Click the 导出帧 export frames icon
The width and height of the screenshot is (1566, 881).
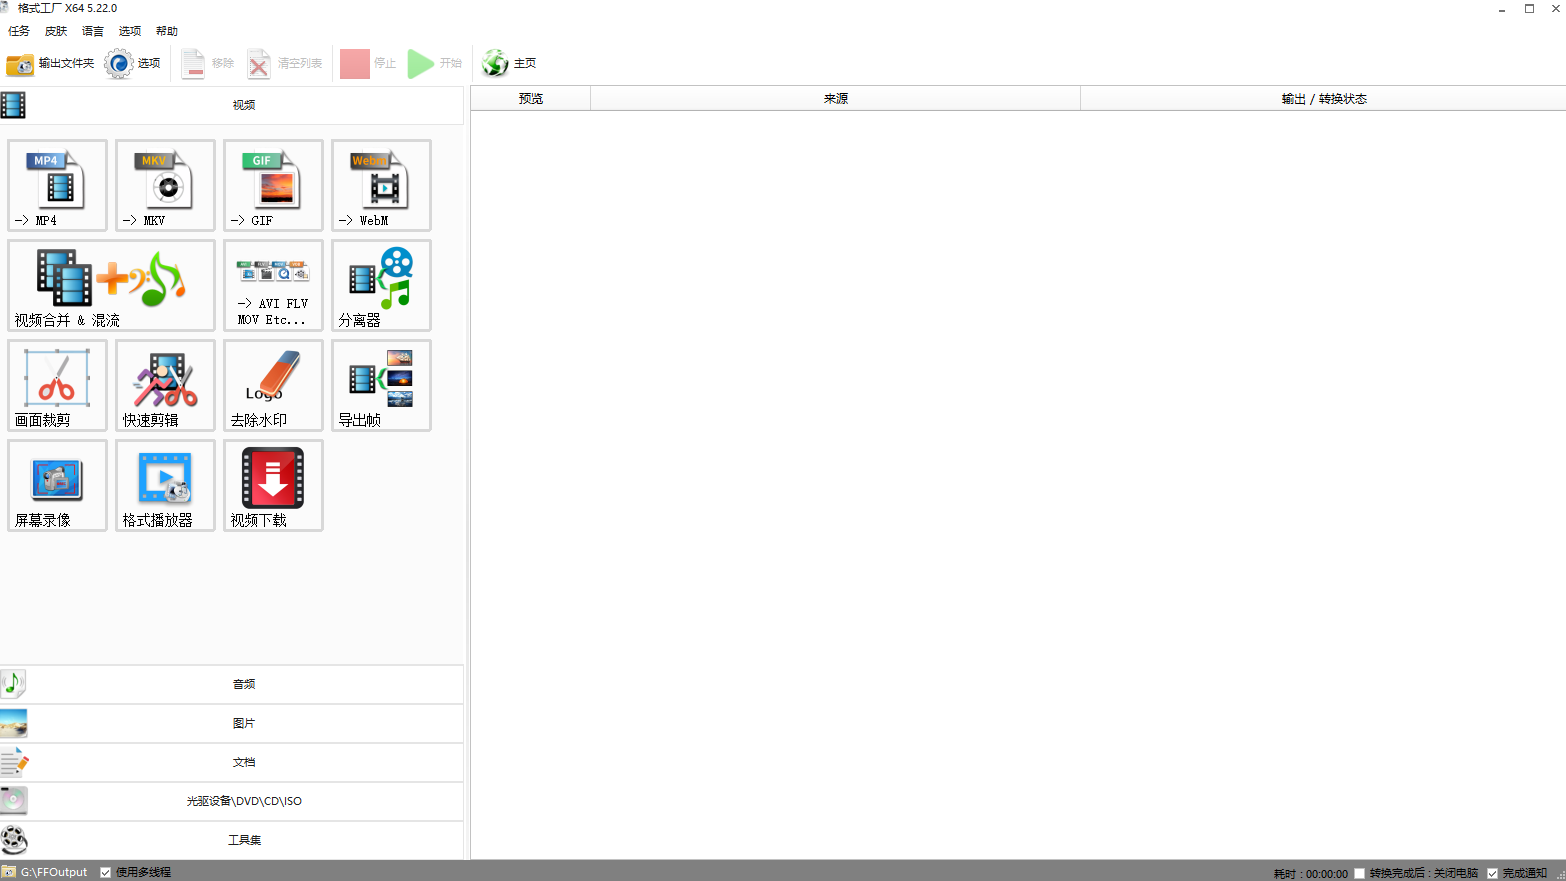[x=381, y=386]
